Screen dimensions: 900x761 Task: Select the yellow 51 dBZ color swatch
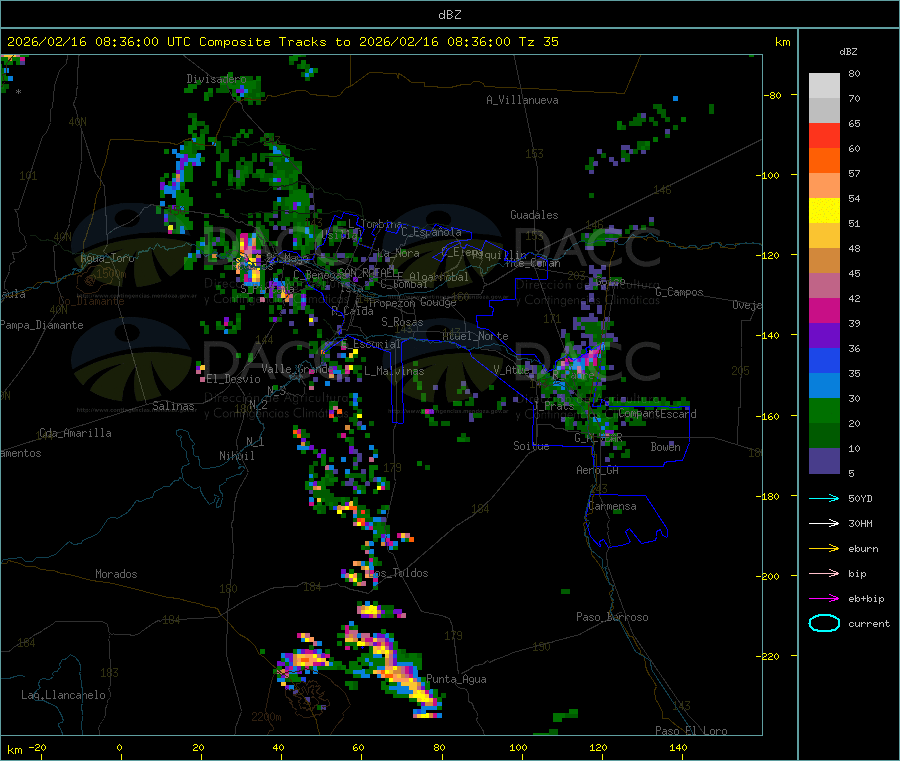point(824,211)
